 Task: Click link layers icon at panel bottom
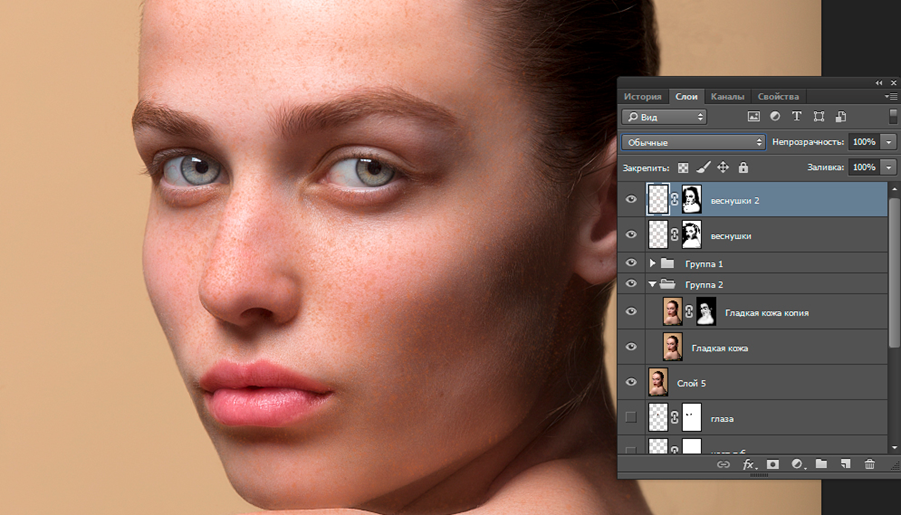click(x=723, y=464)
